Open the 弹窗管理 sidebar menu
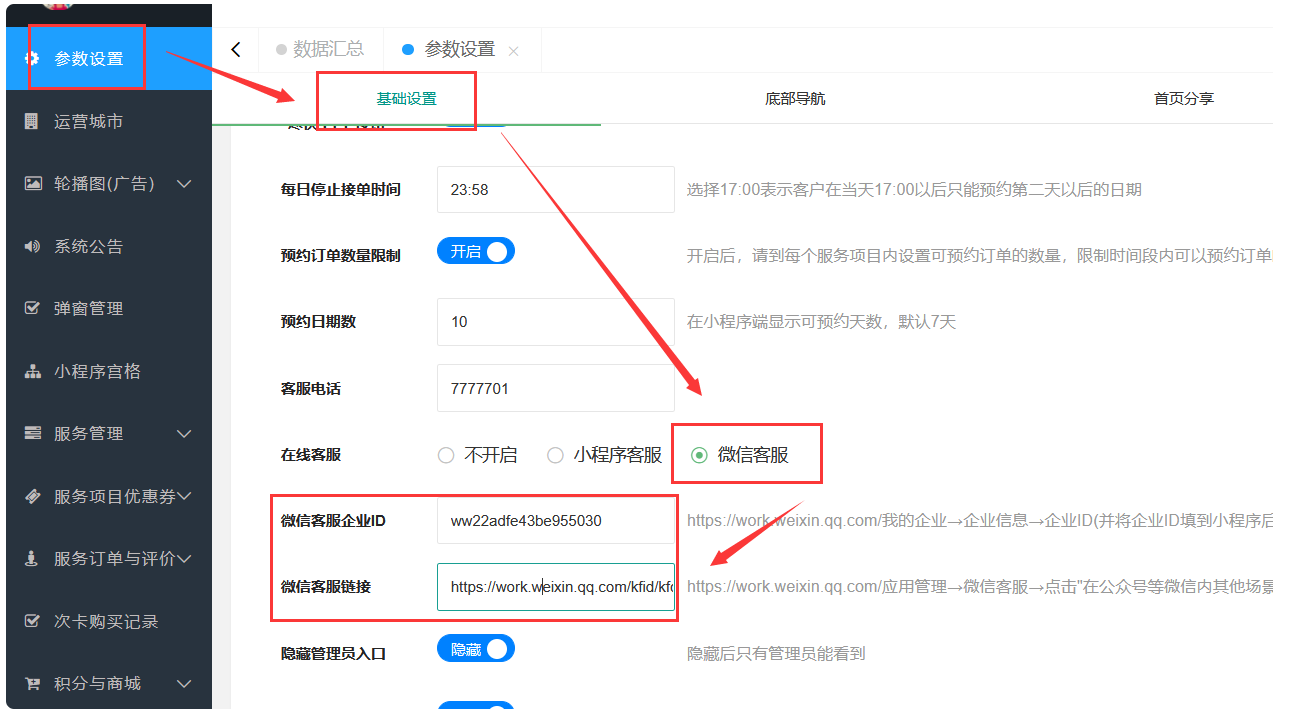 pos(109,308)
